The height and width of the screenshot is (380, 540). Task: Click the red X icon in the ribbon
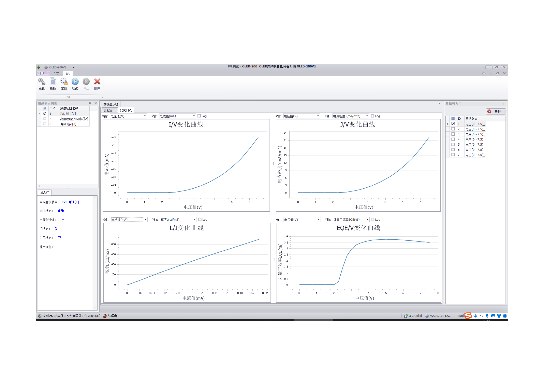[97, 82]
